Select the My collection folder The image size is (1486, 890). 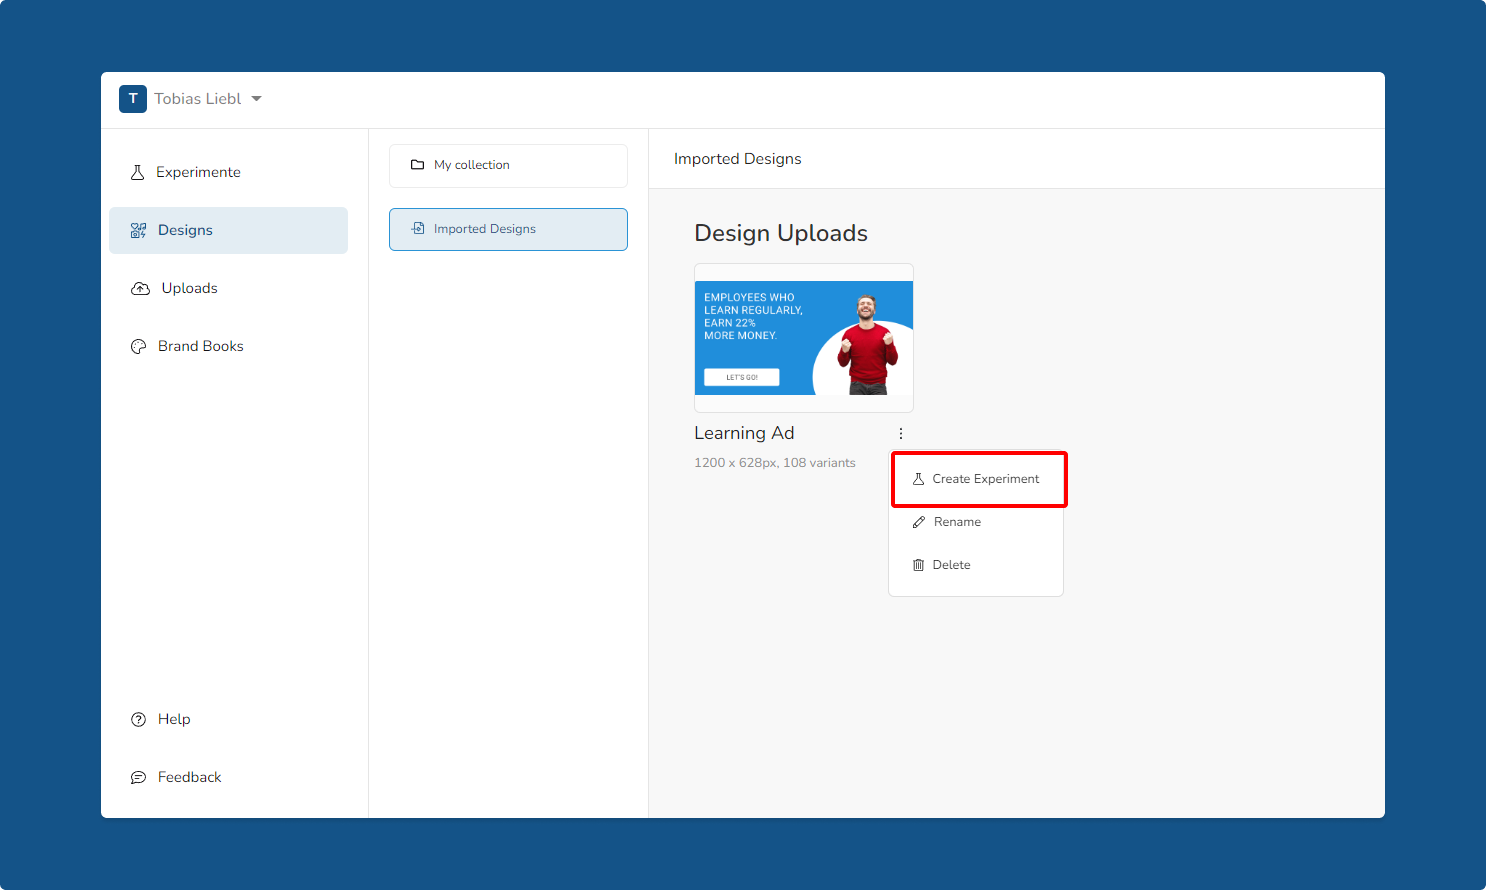508,165
